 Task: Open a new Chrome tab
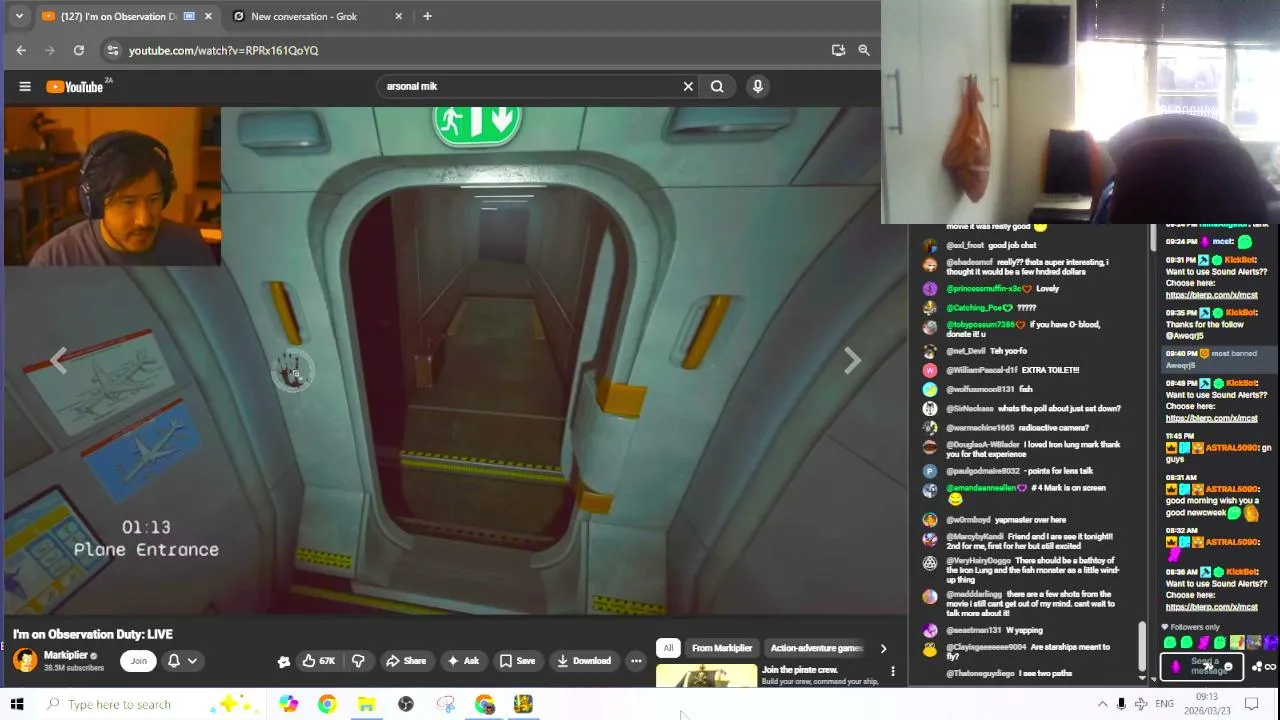pos(427,16)
